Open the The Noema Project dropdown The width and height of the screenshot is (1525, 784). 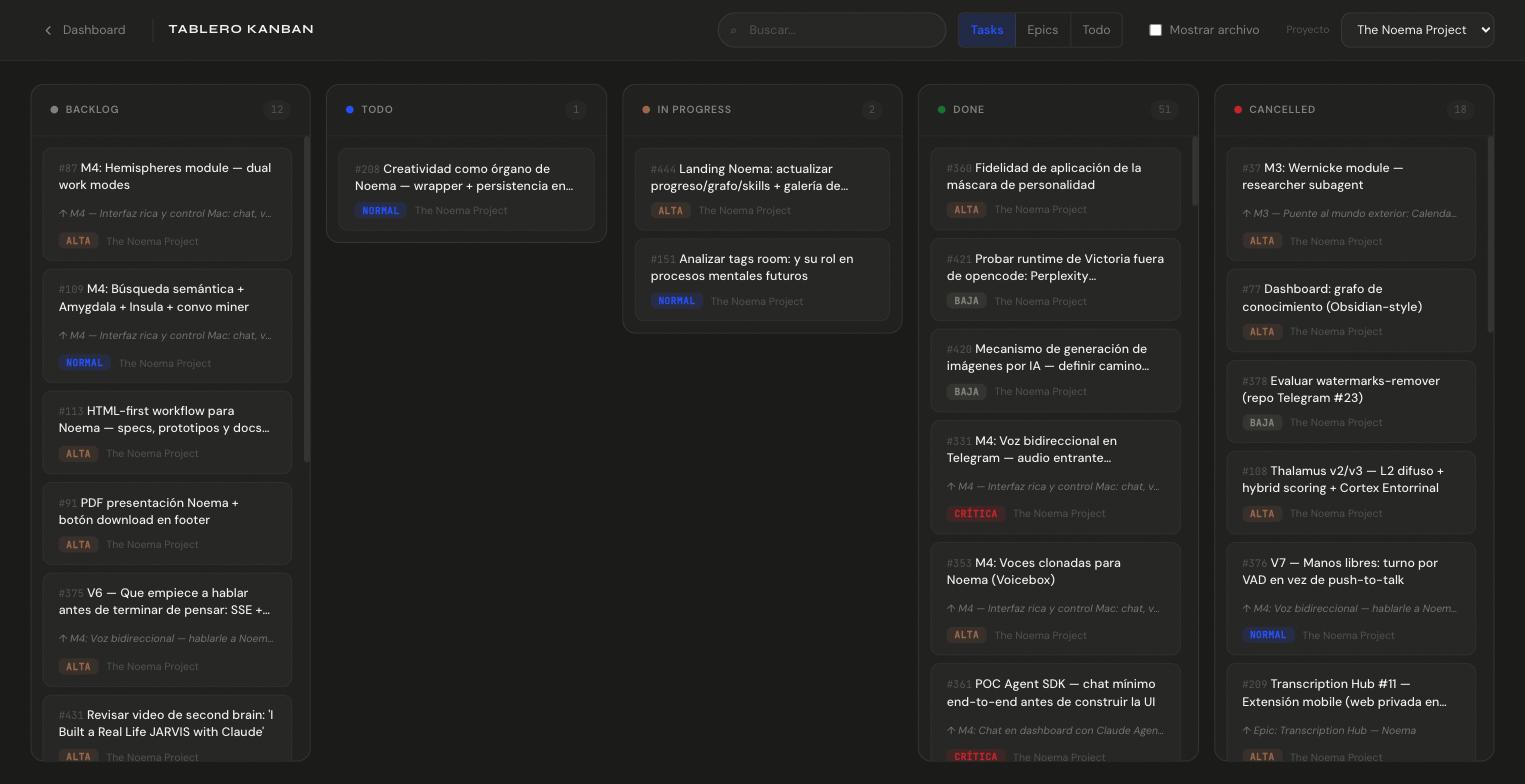pyautogui.click(x=1417, y=30)
